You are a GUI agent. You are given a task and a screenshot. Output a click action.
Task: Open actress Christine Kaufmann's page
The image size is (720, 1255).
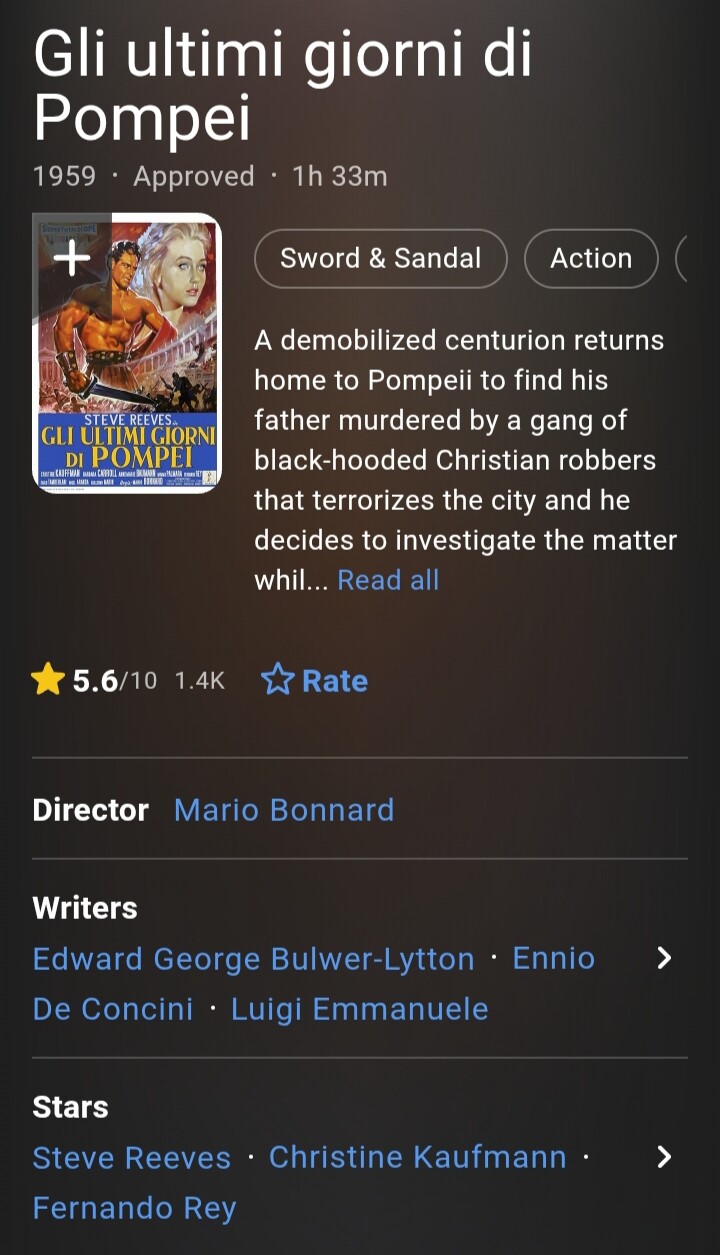click(417, 1158)
